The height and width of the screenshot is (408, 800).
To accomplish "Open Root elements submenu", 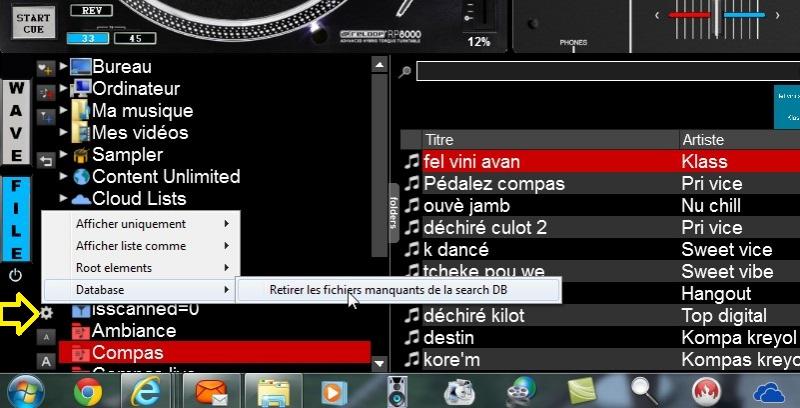I will 140,268.
